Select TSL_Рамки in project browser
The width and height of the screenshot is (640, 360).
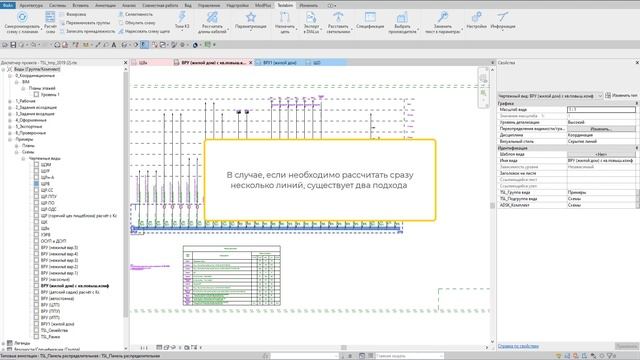(50, 337)
